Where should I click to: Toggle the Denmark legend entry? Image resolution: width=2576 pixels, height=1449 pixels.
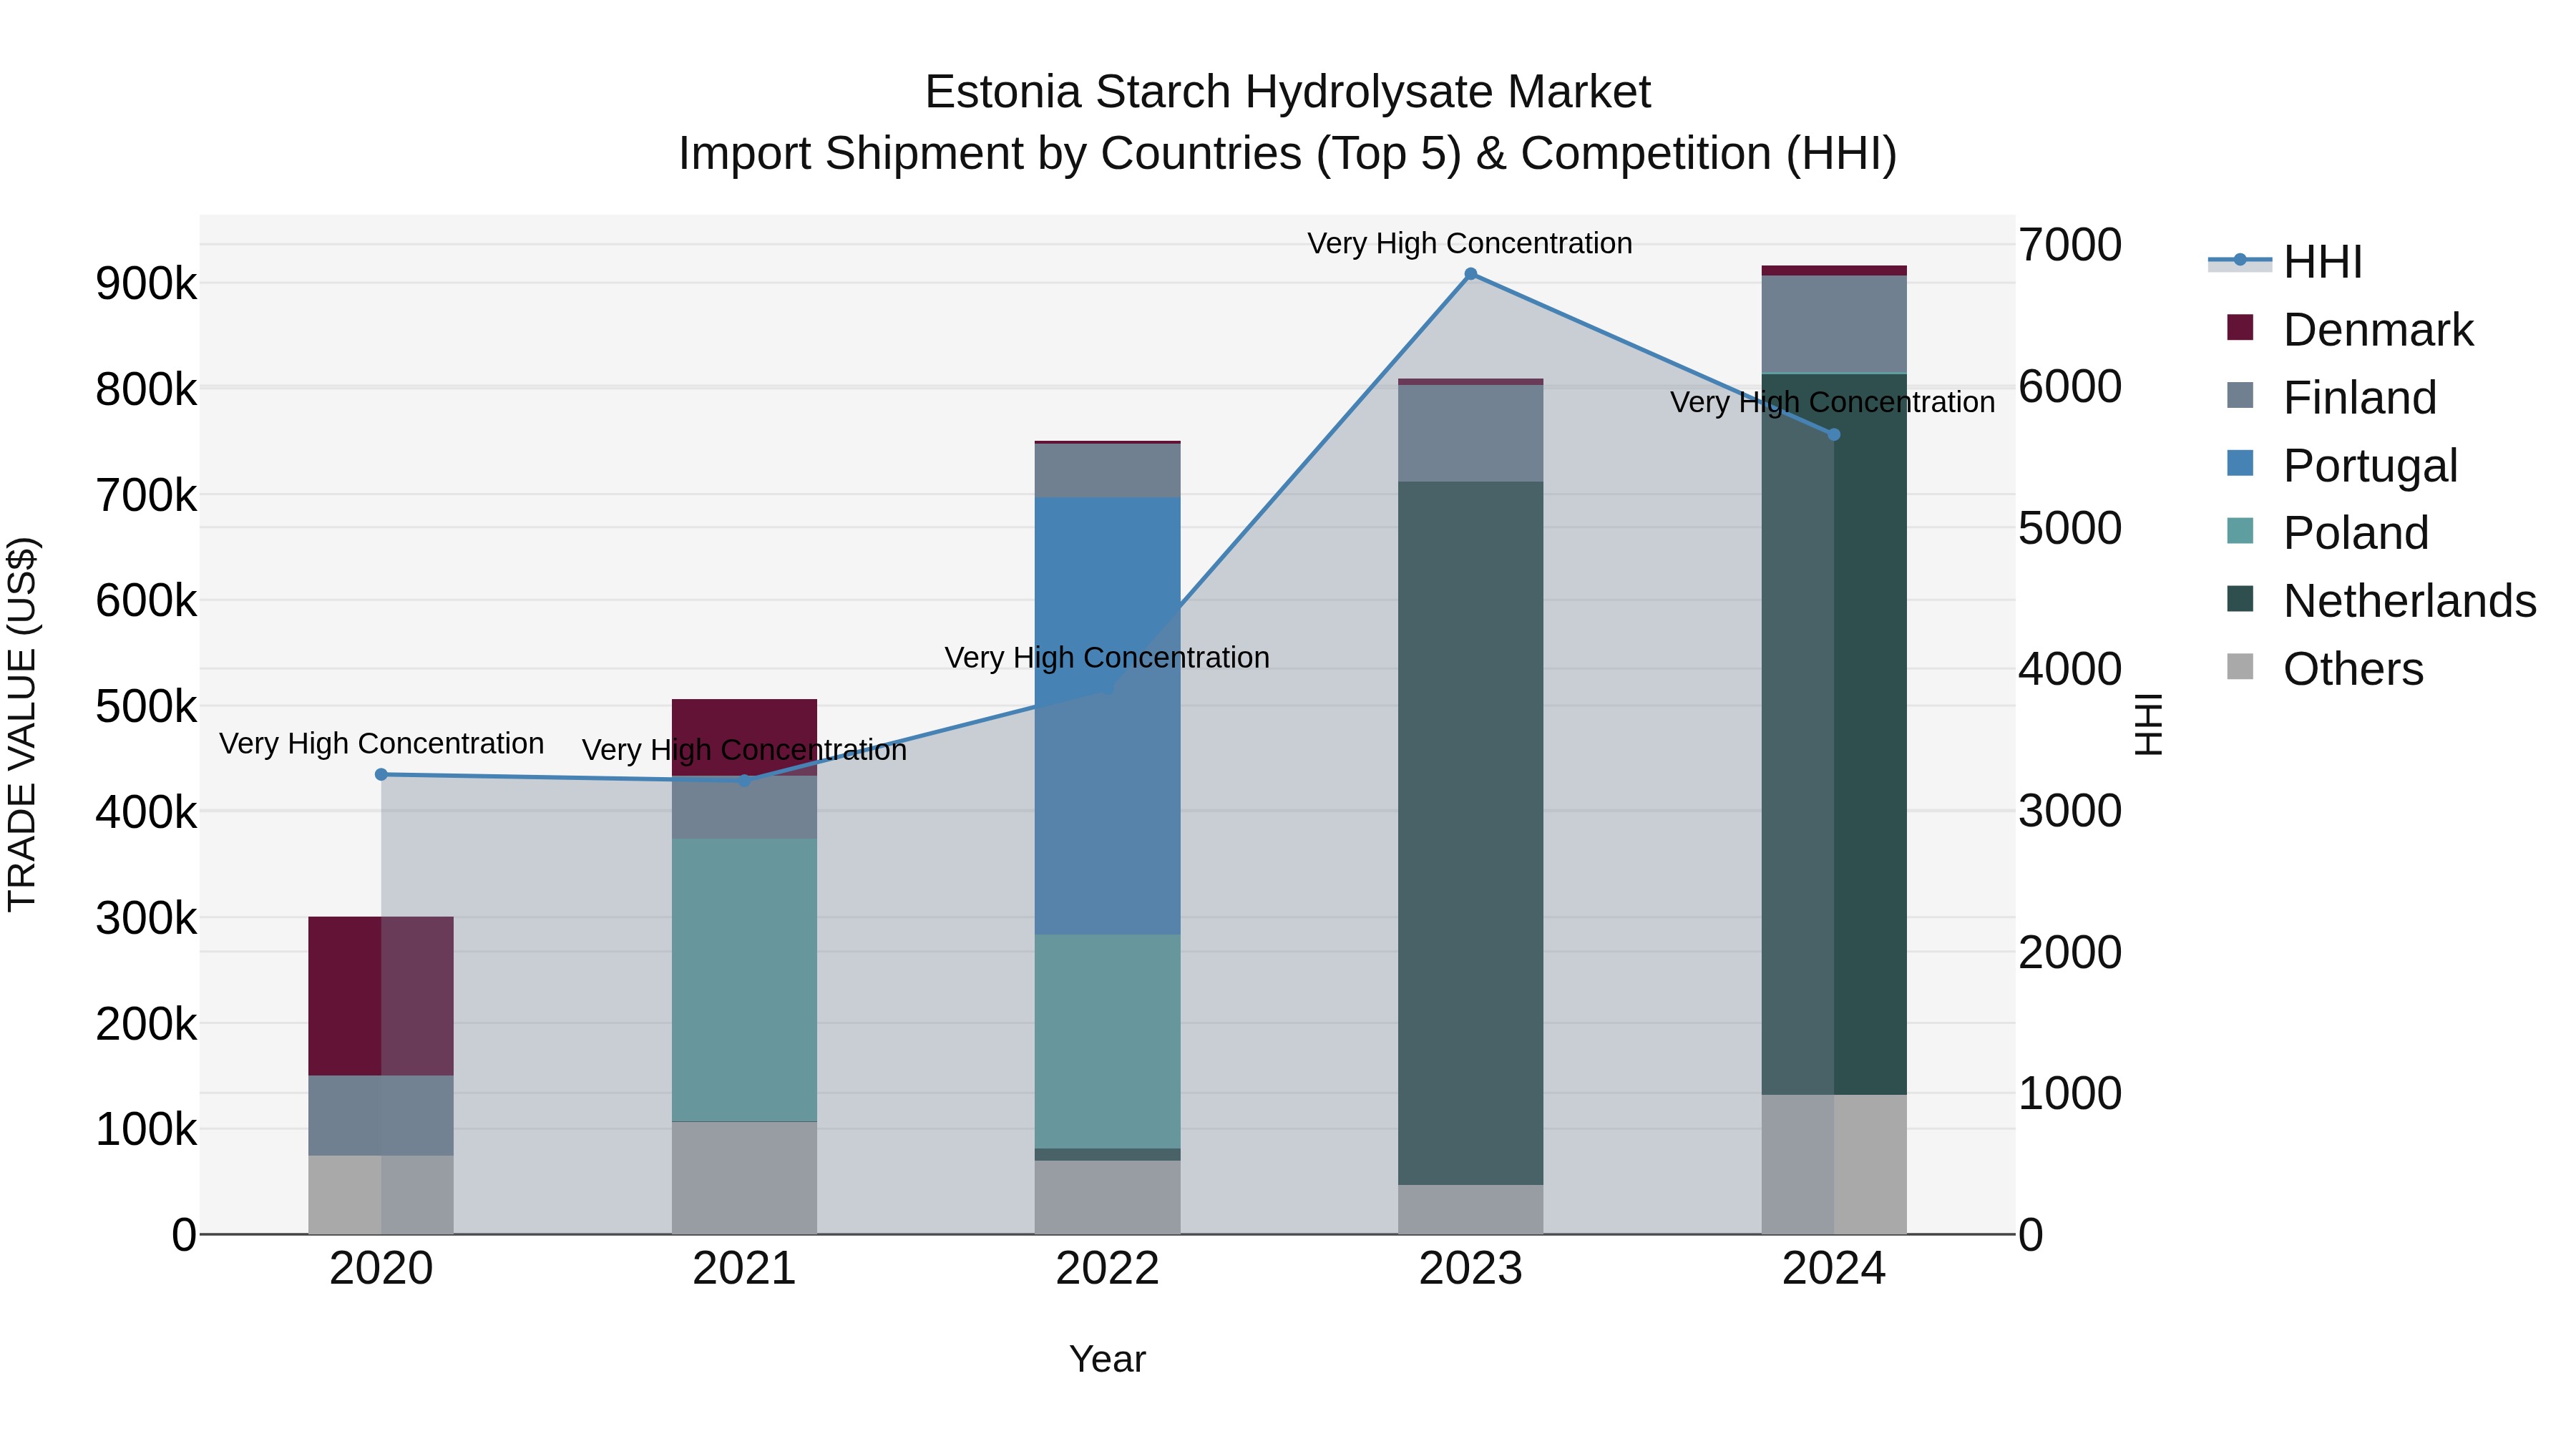click(2350, 330)
